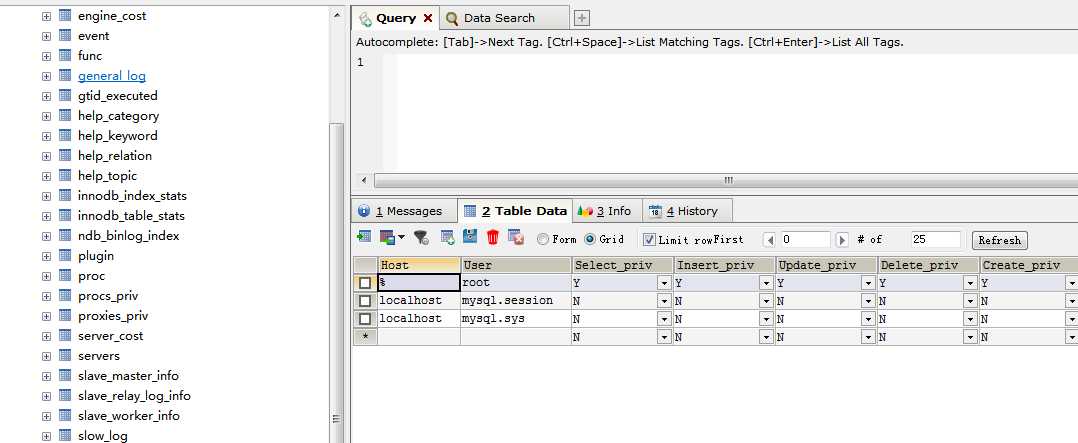Click the red trash delete rows icon

493,237
